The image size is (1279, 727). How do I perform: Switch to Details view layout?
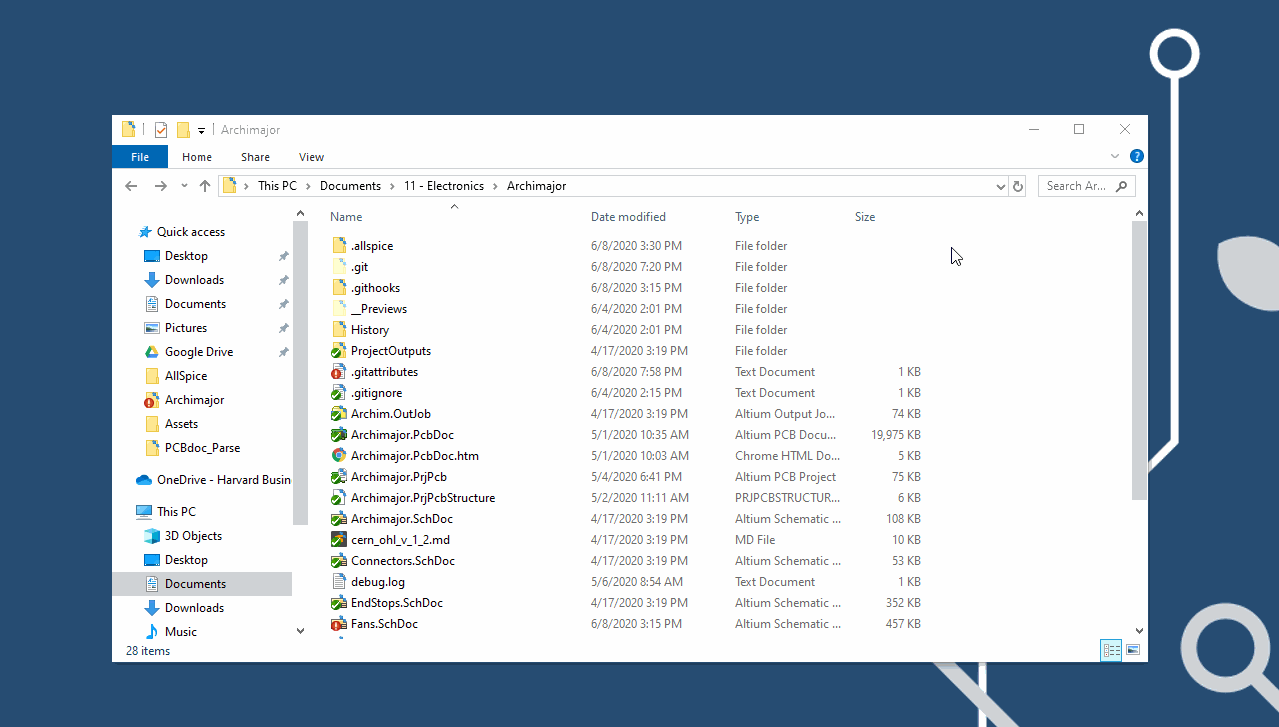pyautogui.click(x=1111, y=650)
